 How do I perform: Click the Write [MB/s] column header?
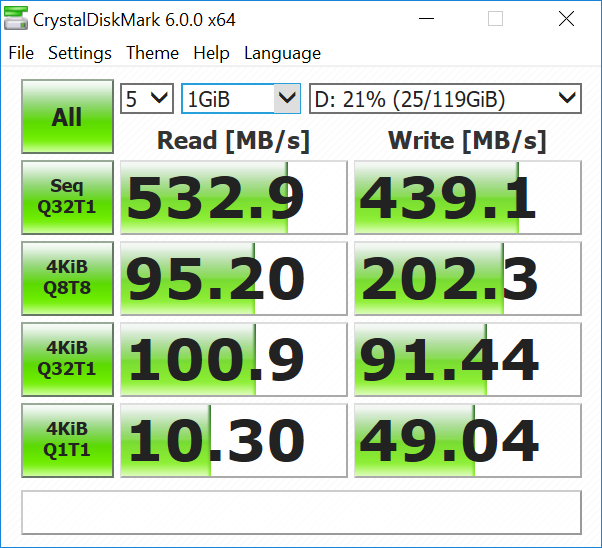(467, 141)
